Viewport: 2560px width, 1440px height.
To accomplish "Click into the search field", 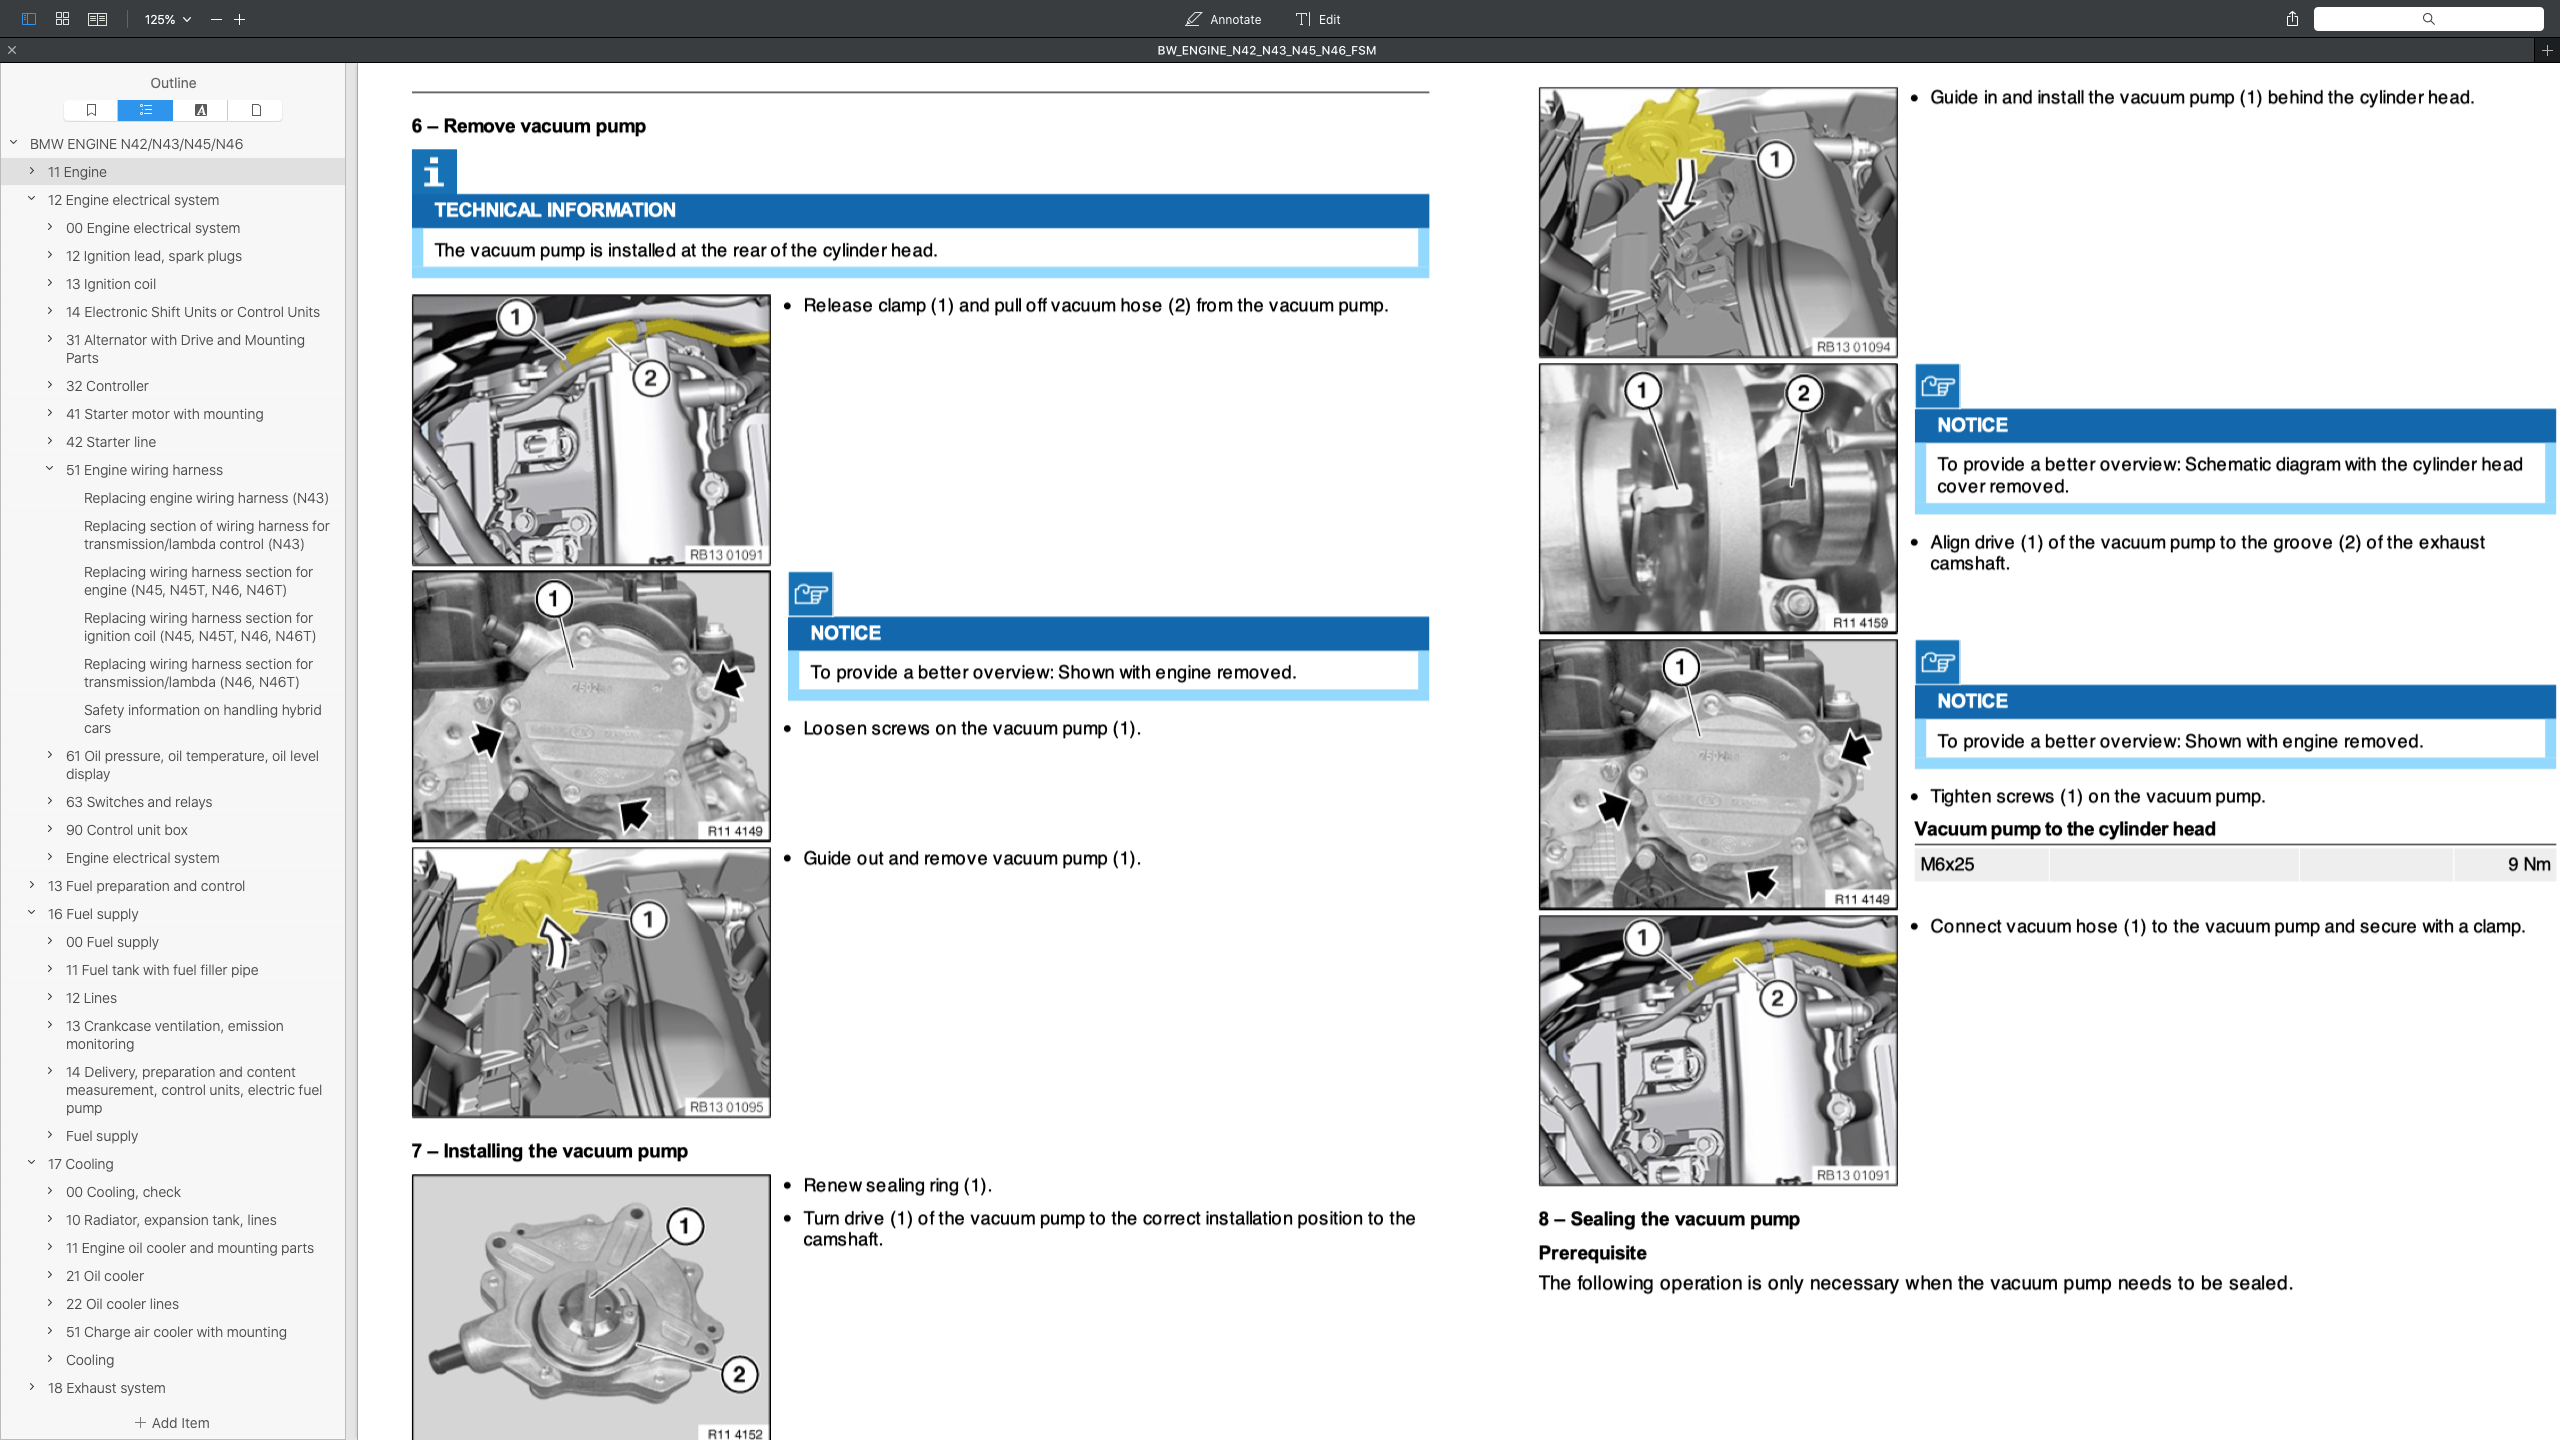I will tap(2428, 19).
